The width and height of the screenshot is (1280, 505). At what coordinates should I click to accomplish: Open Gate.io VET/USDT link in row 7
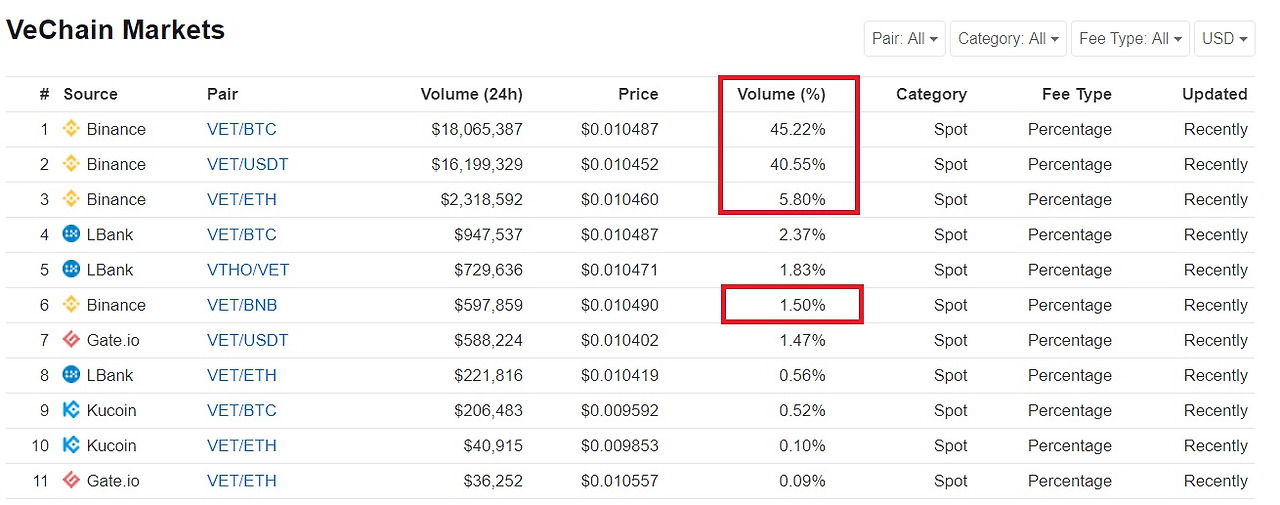coord(247,340)
